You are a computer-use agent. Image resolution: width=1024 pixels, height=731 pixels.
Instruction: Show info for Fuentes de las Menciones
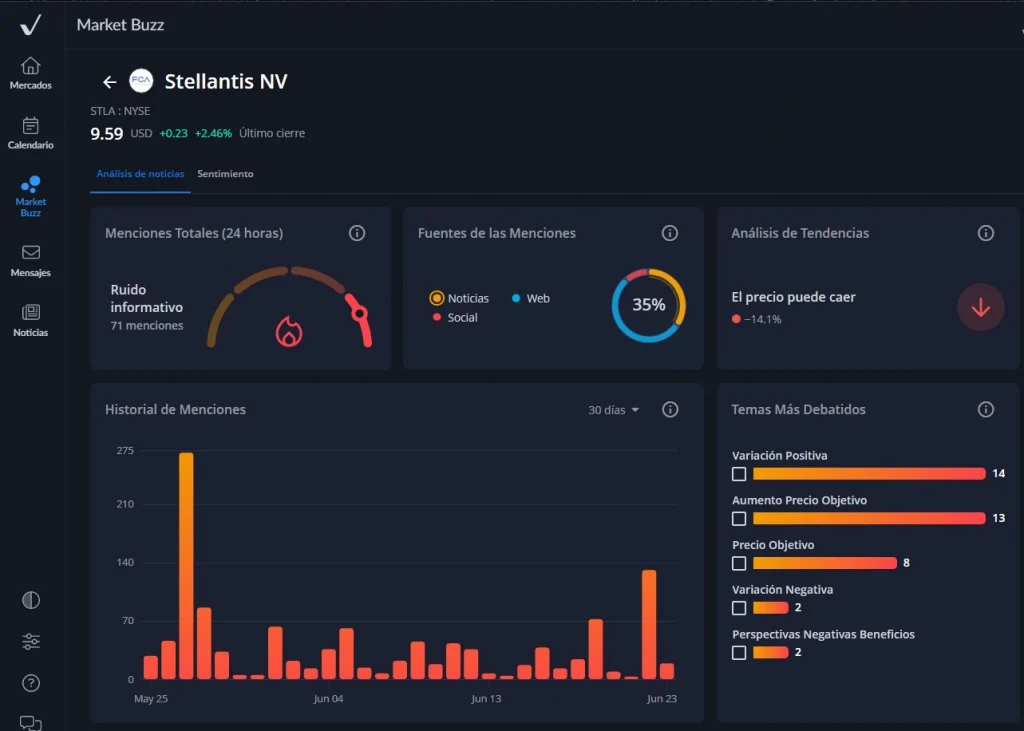pos(669,233)
